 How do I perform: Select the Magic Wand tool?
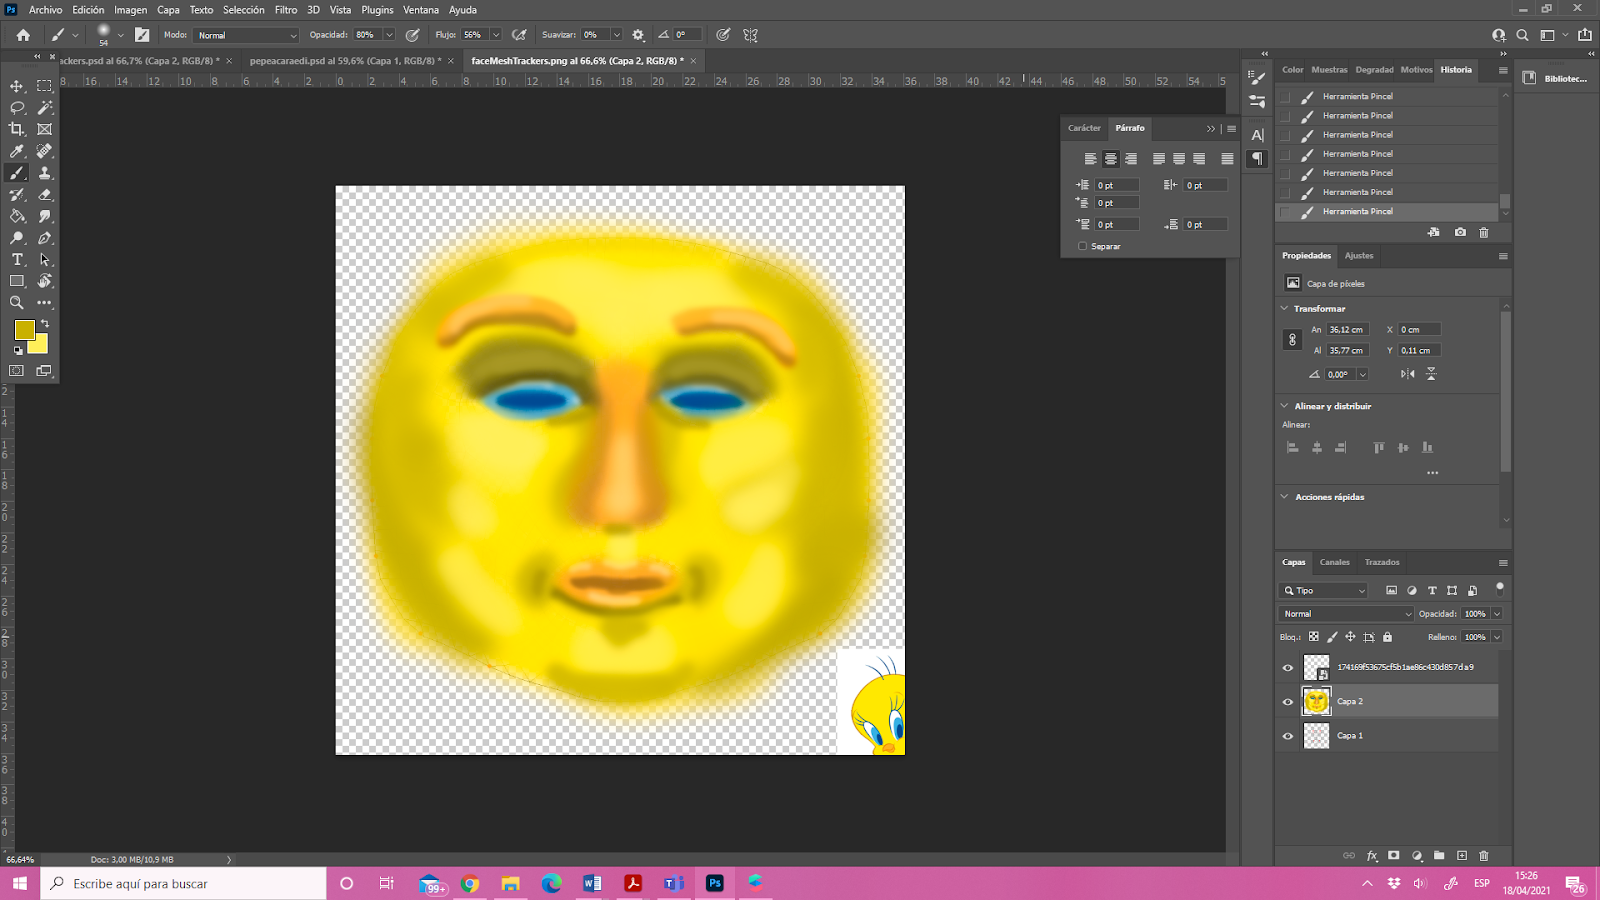45,107
